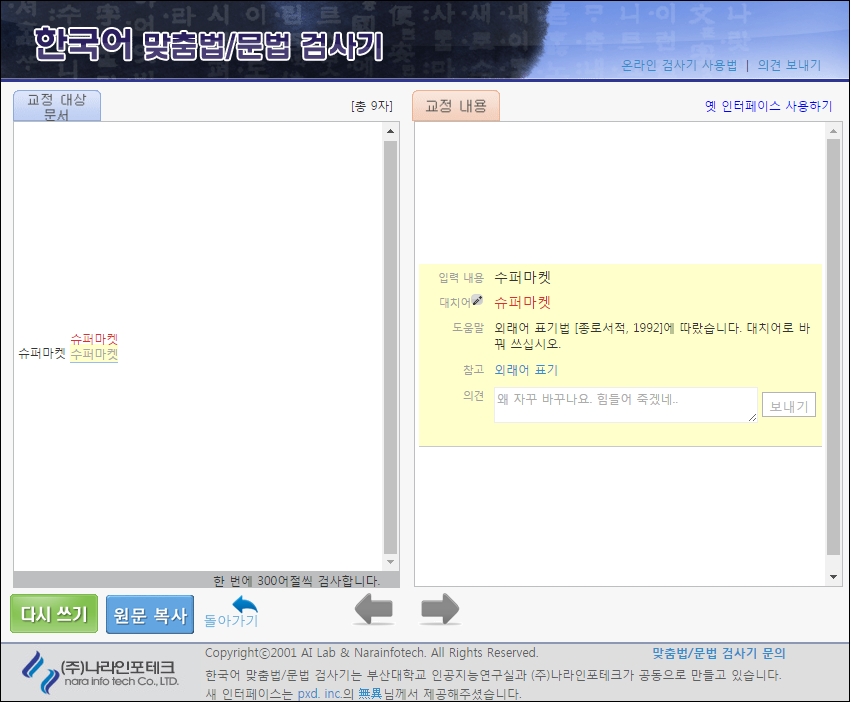Click the underlined 수퍼마켓 word in the document
Screen dimensions: 851x703
click(x=94, y=354)
